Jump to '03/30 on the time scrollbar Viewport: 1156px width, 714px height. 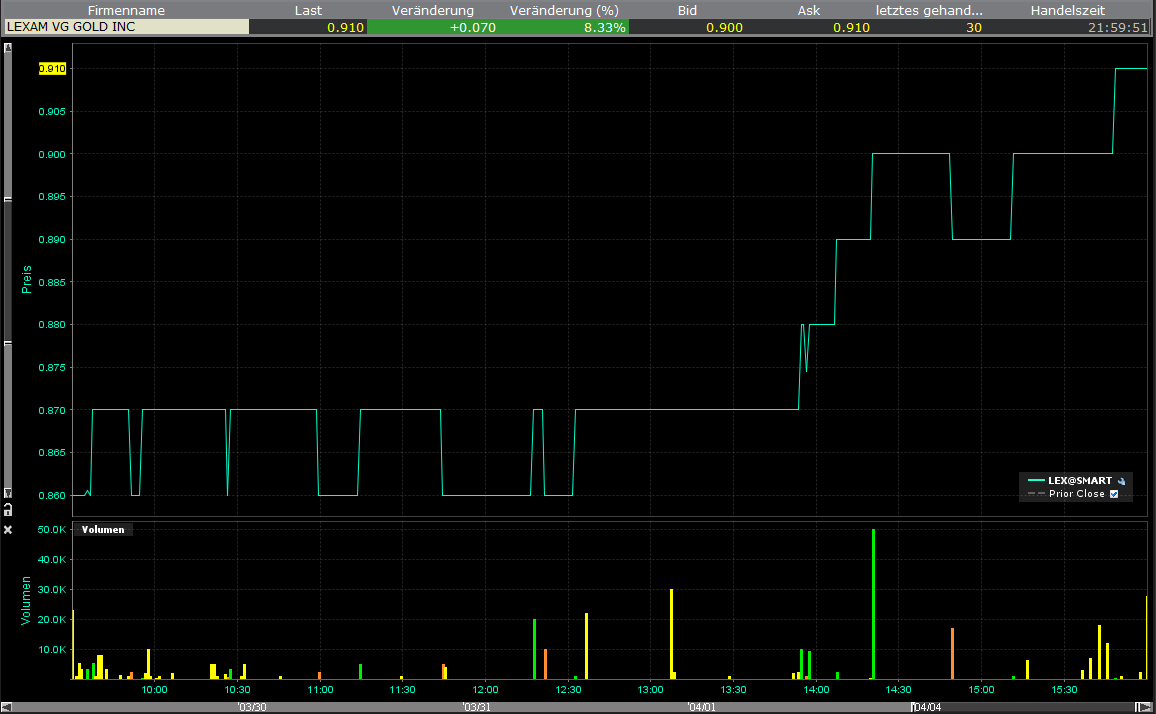pos(252,707)
